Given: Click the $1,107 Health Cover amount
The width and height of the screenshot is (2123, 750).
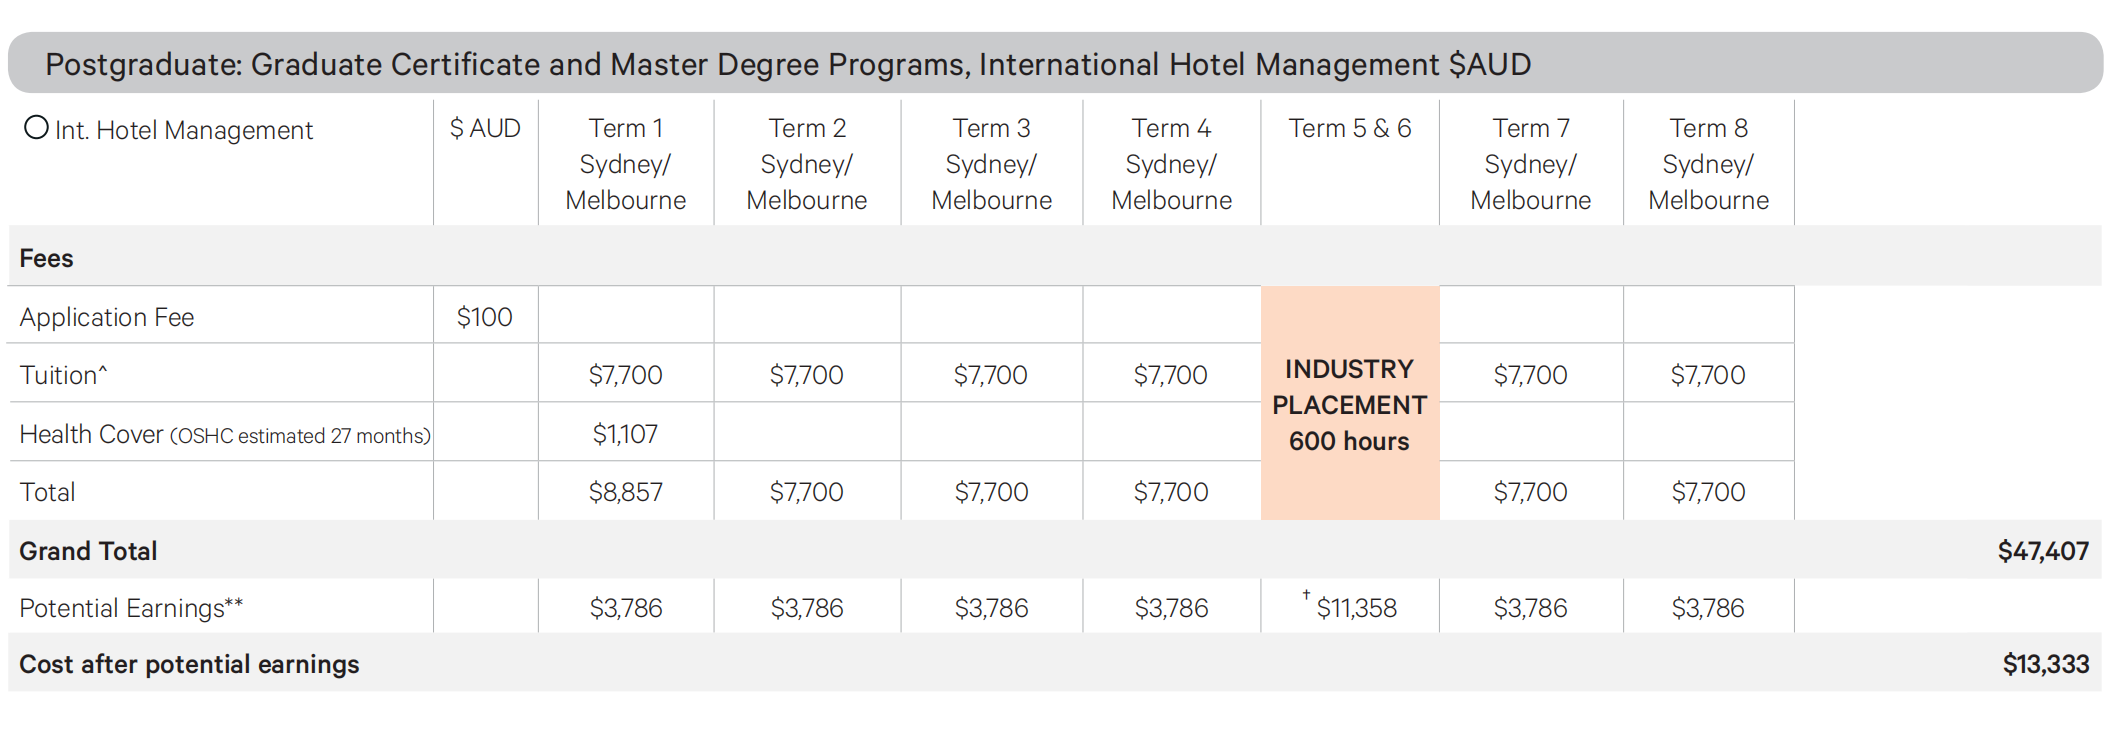Looking at the screenshot, I should coord(625,434).
